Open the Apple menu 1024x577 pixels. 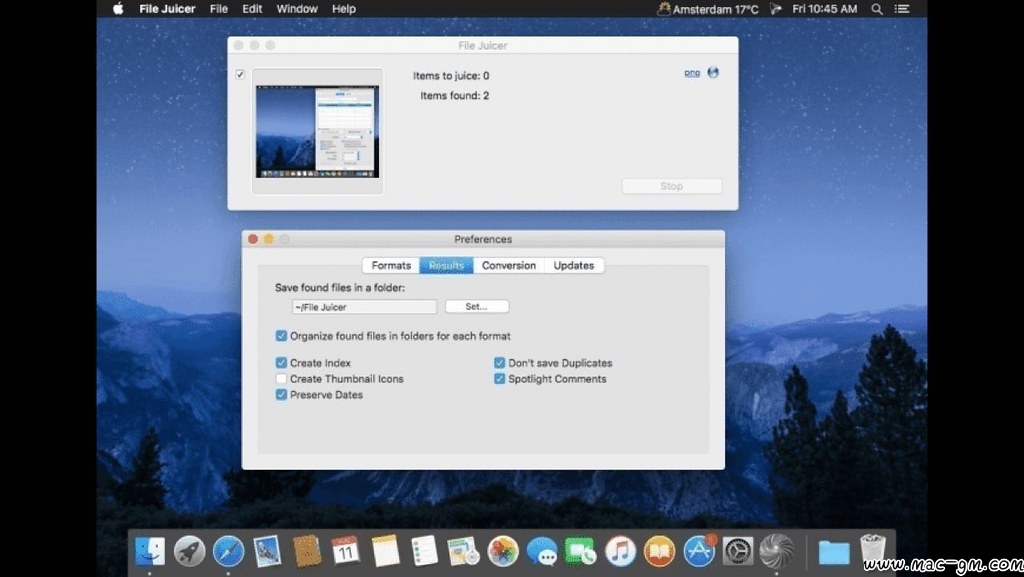click(x=118, y=8)
